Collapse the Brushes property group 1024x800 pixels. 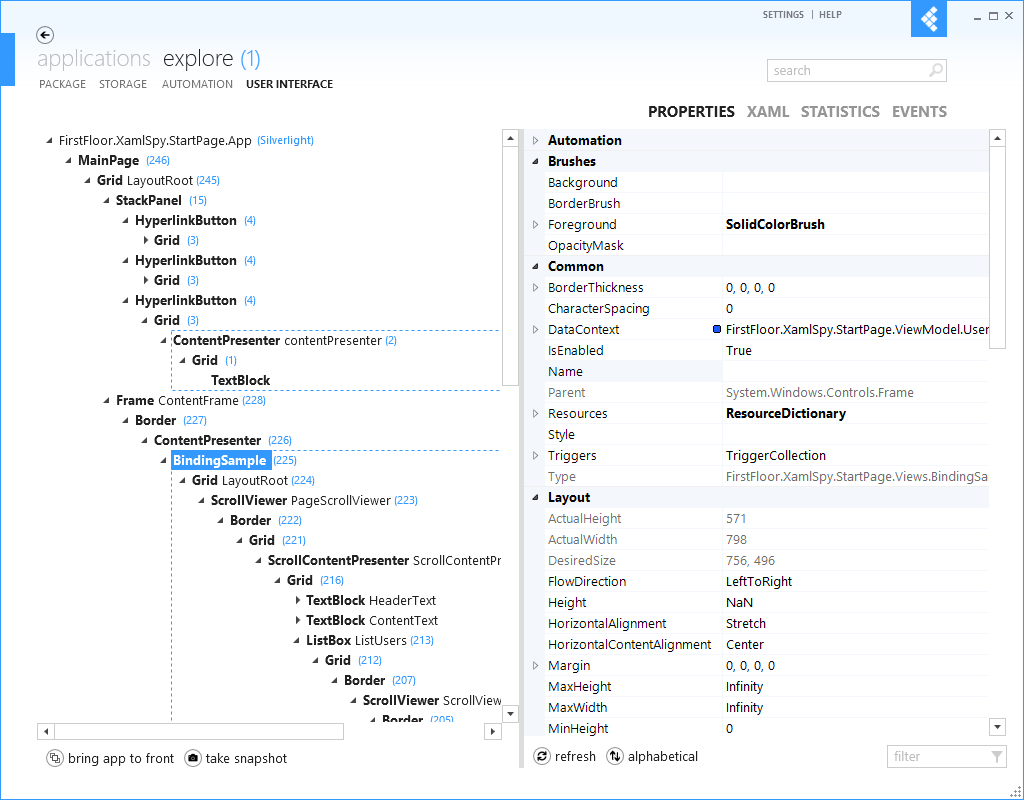pyautogui.click(x=536, y=161)
